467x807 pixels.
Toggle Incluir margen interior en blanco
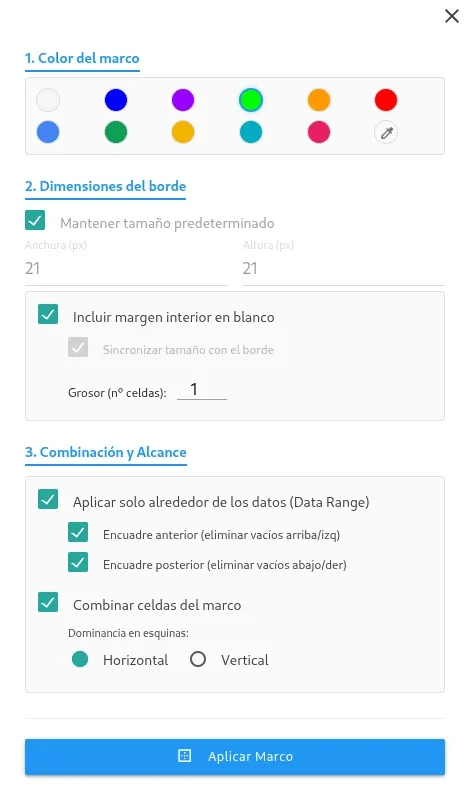click(48, 314)
